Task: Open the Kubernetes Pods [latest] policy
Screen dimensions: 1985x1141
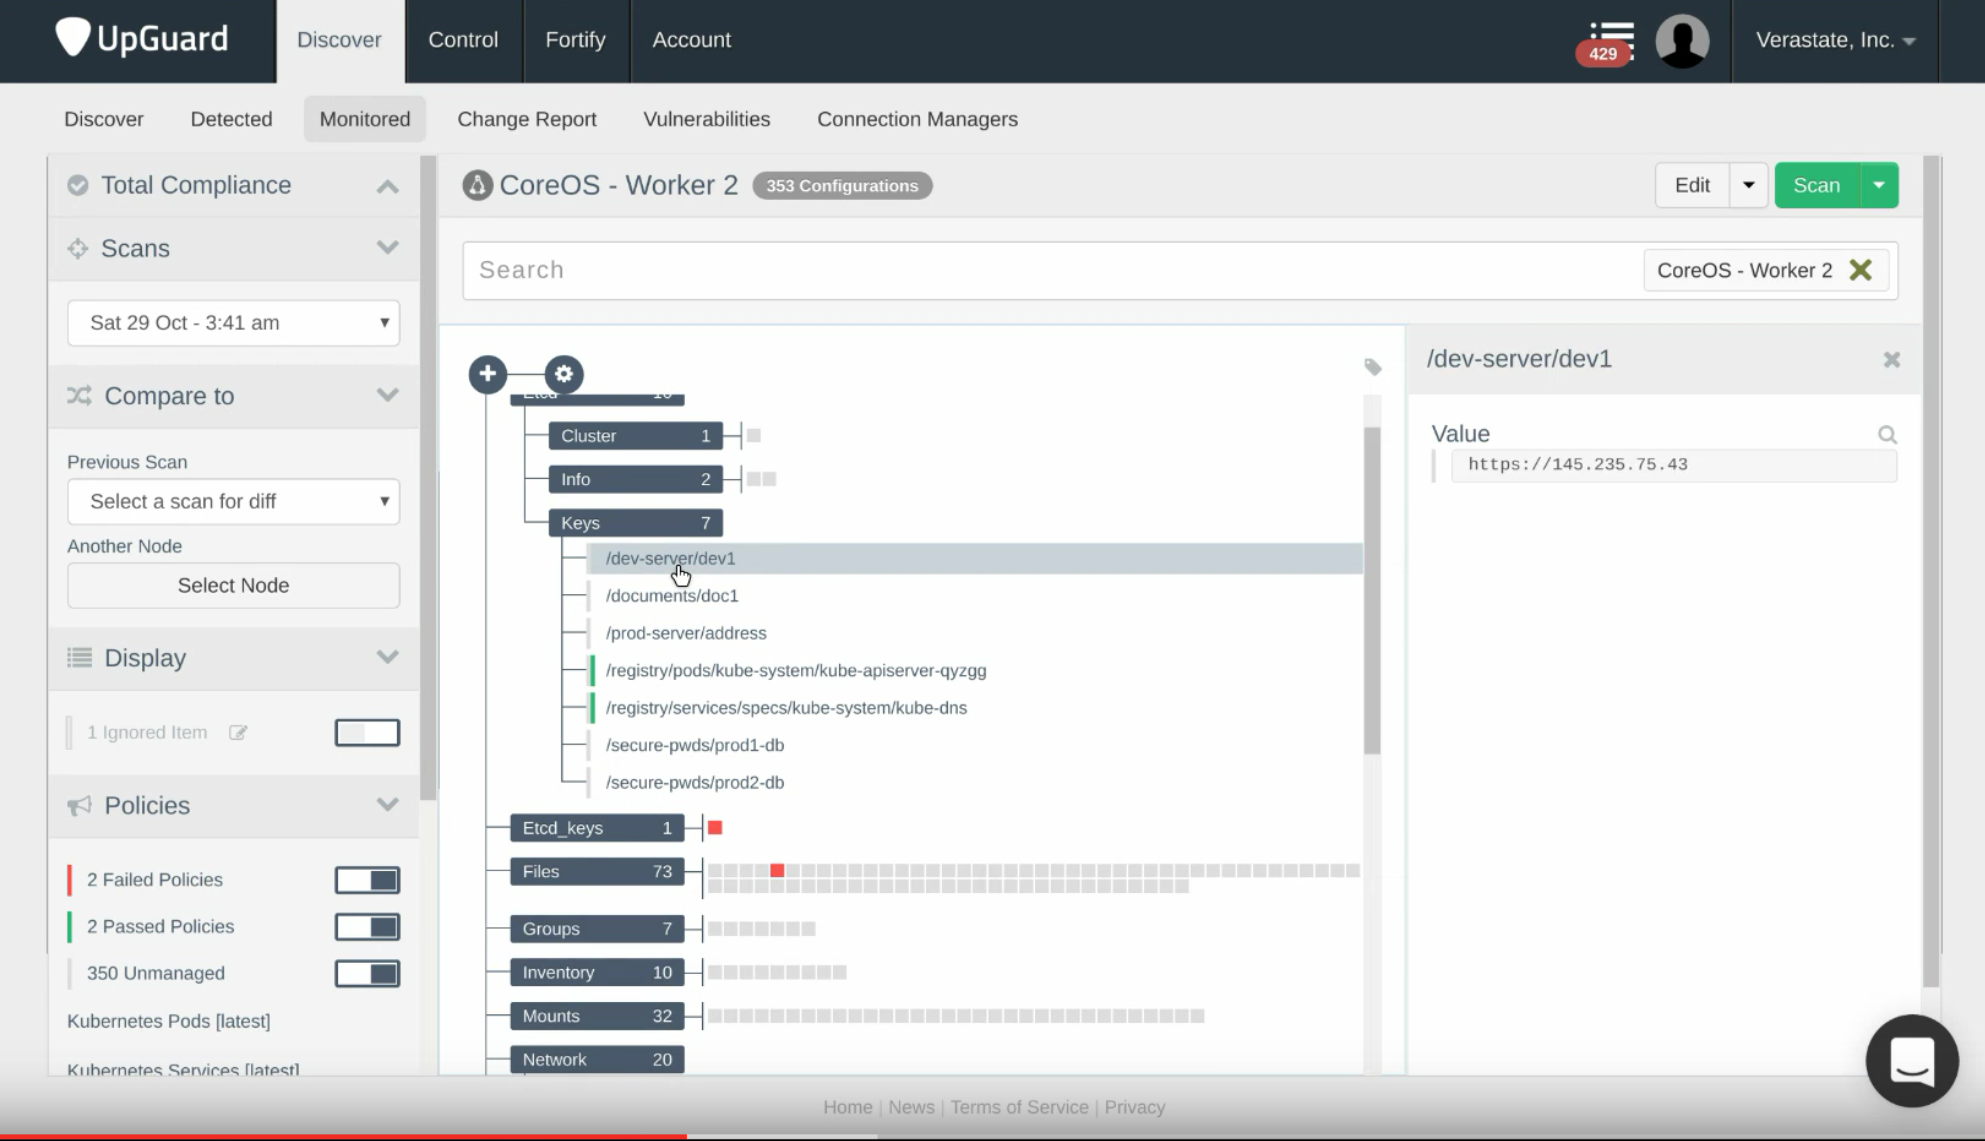Action: click(x=168, y=1021)
